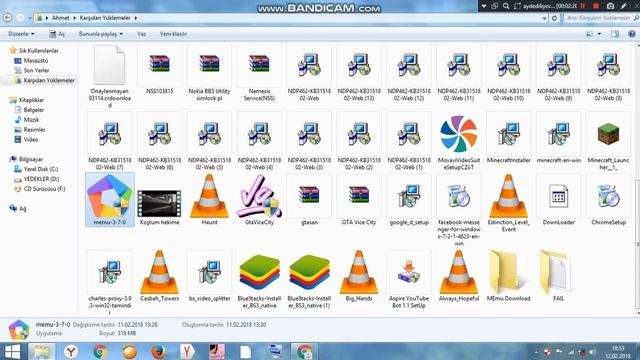Open the Bununla paylaş dropdown

tap(100, 34)
